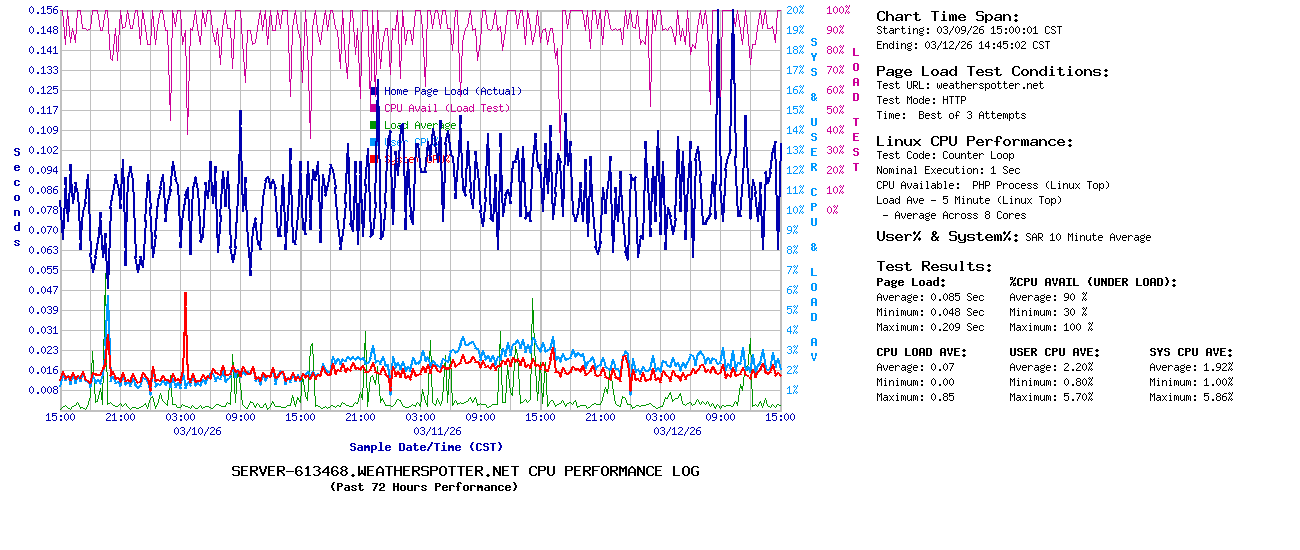Click the green Load Average legend swatch
Screen dimensions: 1300x550
[374, 125]
